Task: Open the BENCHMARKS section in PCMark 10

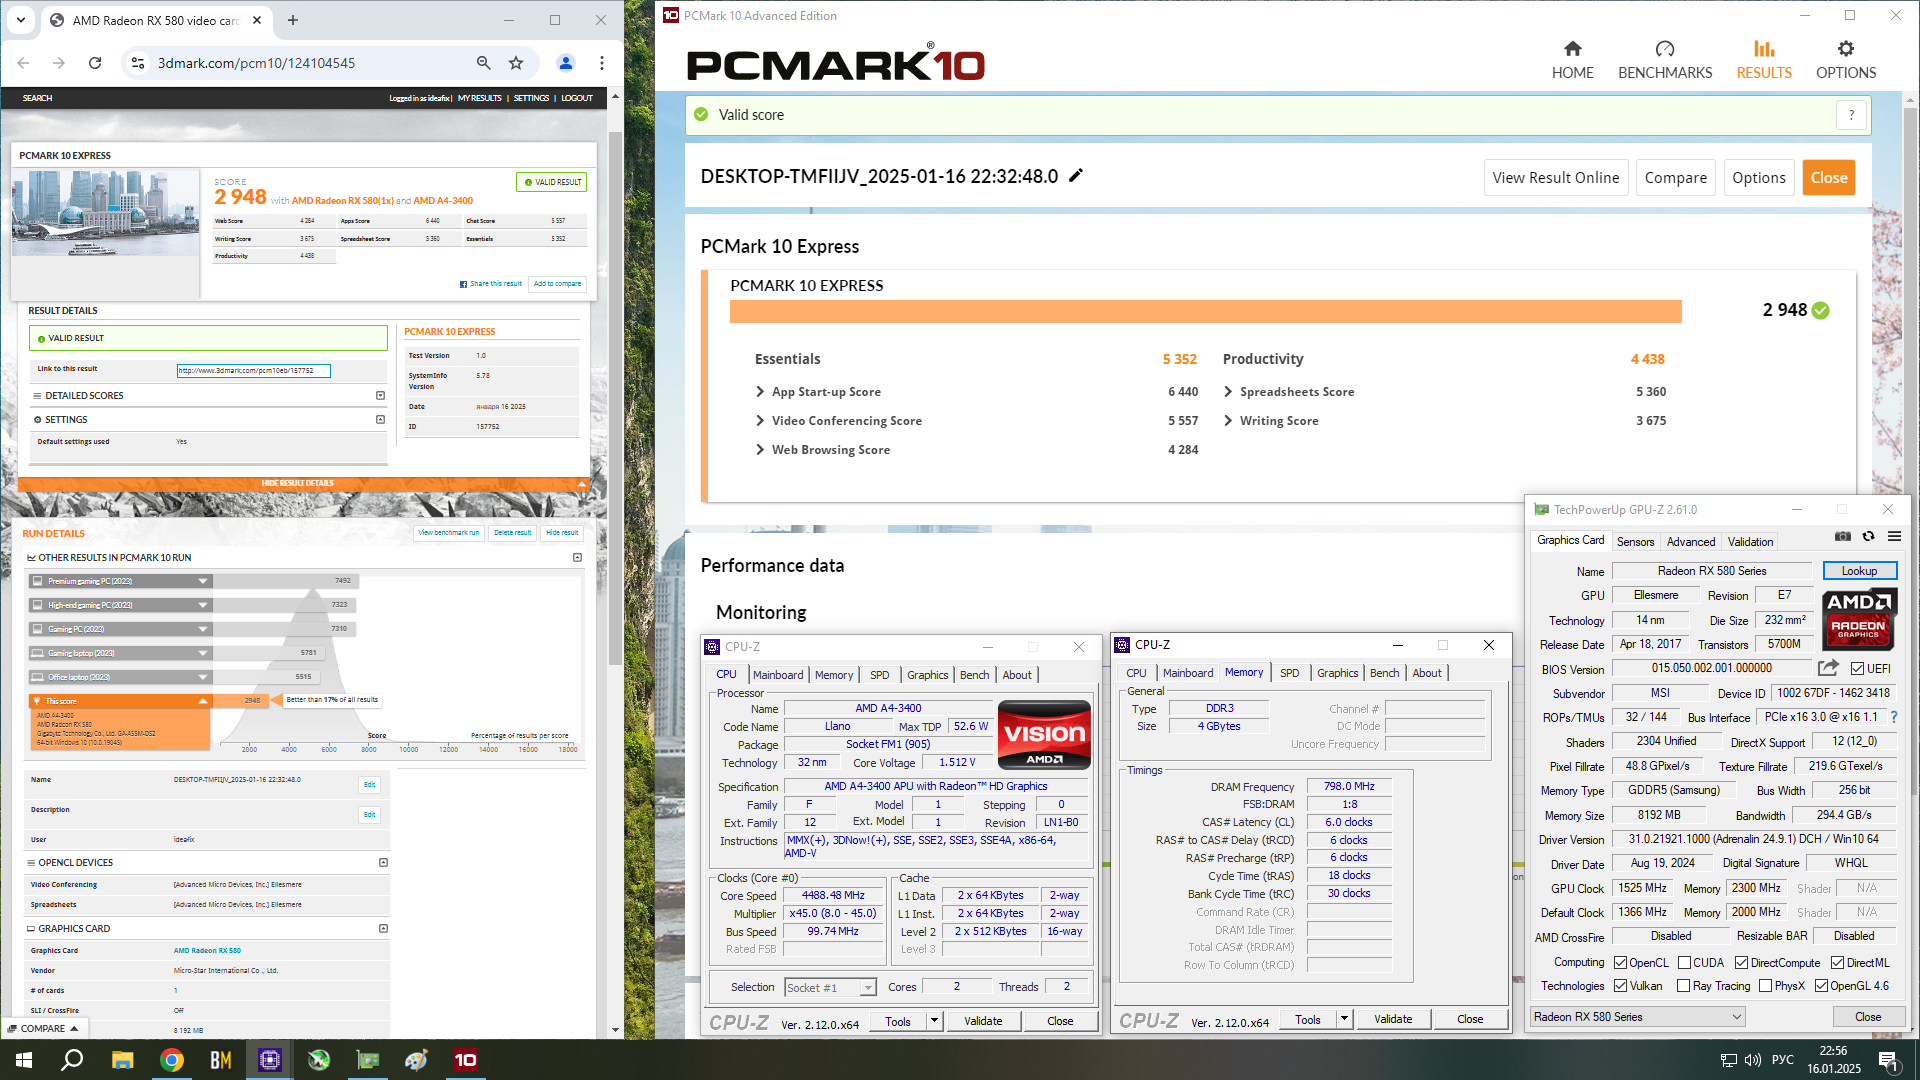Action: pos(1665,60)
